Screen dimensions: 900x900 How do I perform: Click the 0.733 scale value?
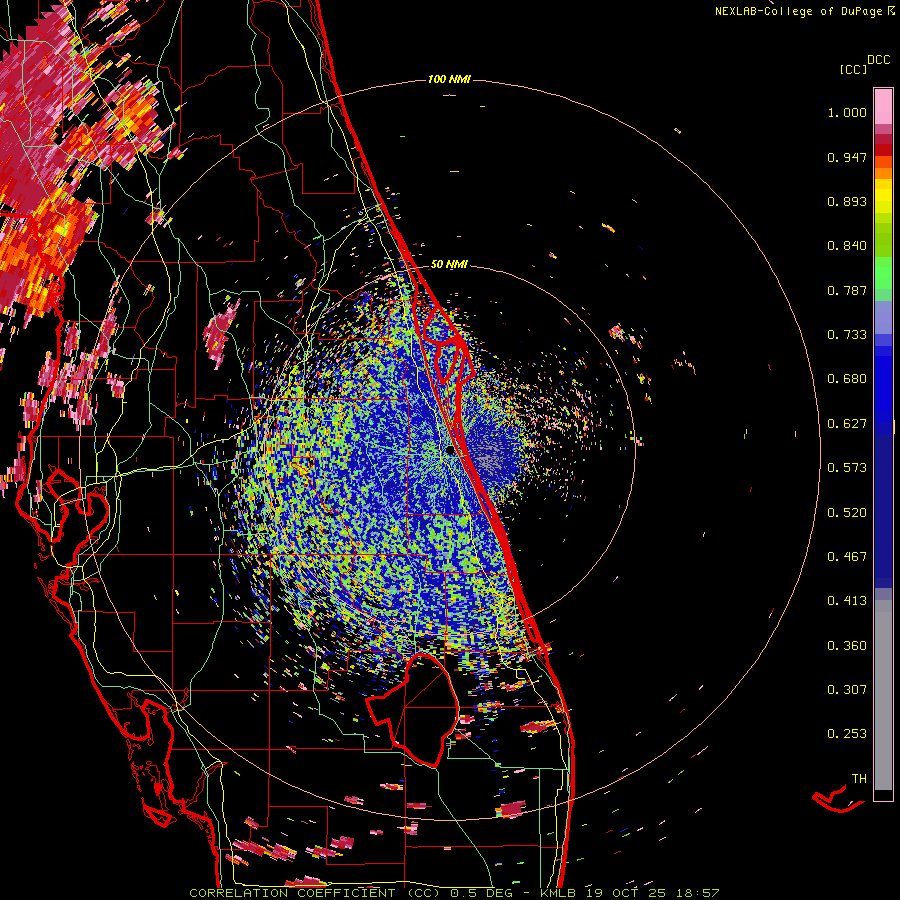[x=847, y=335]
